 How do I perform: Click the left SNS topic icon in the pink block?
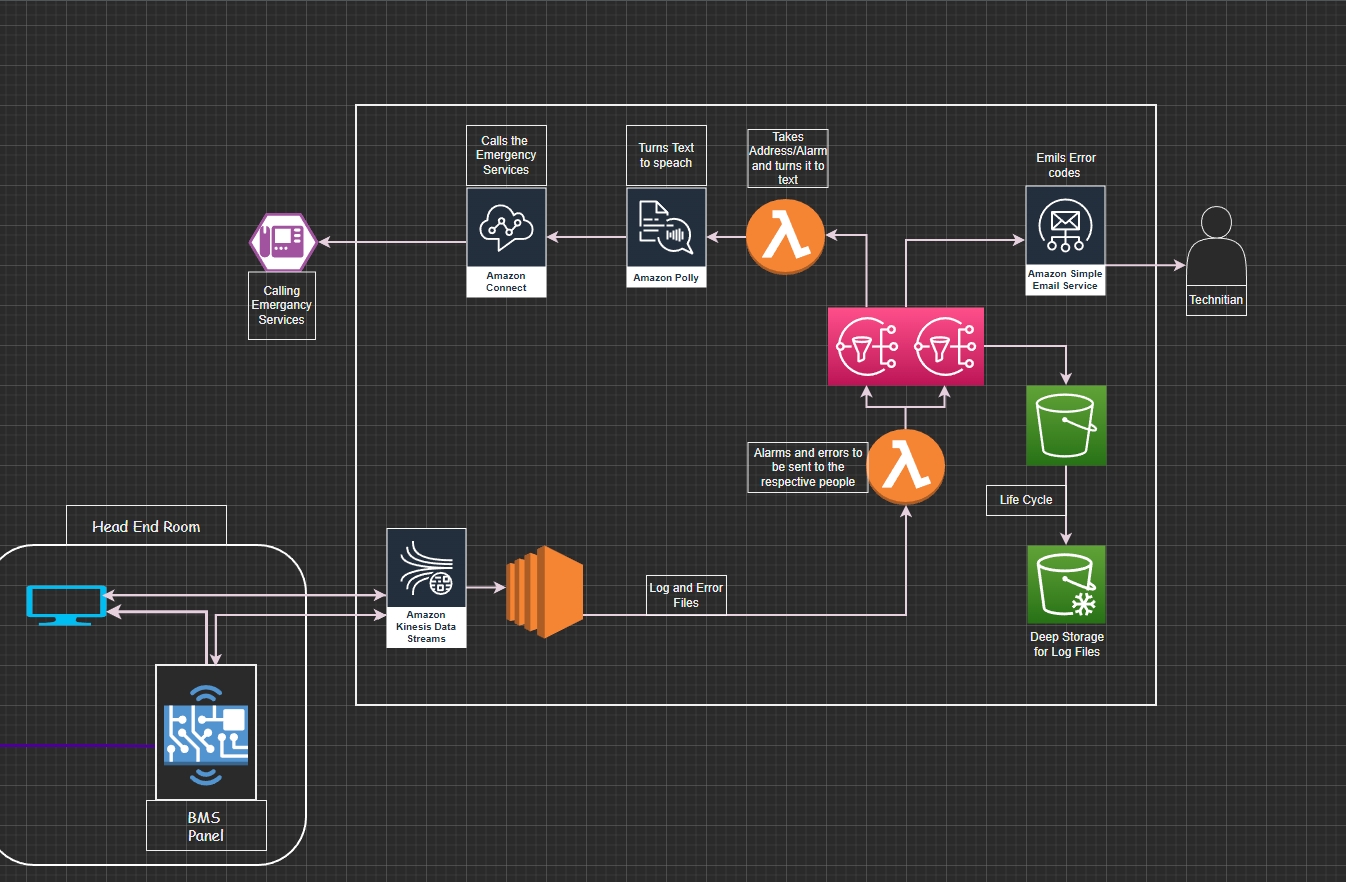(x=866, y=346)
